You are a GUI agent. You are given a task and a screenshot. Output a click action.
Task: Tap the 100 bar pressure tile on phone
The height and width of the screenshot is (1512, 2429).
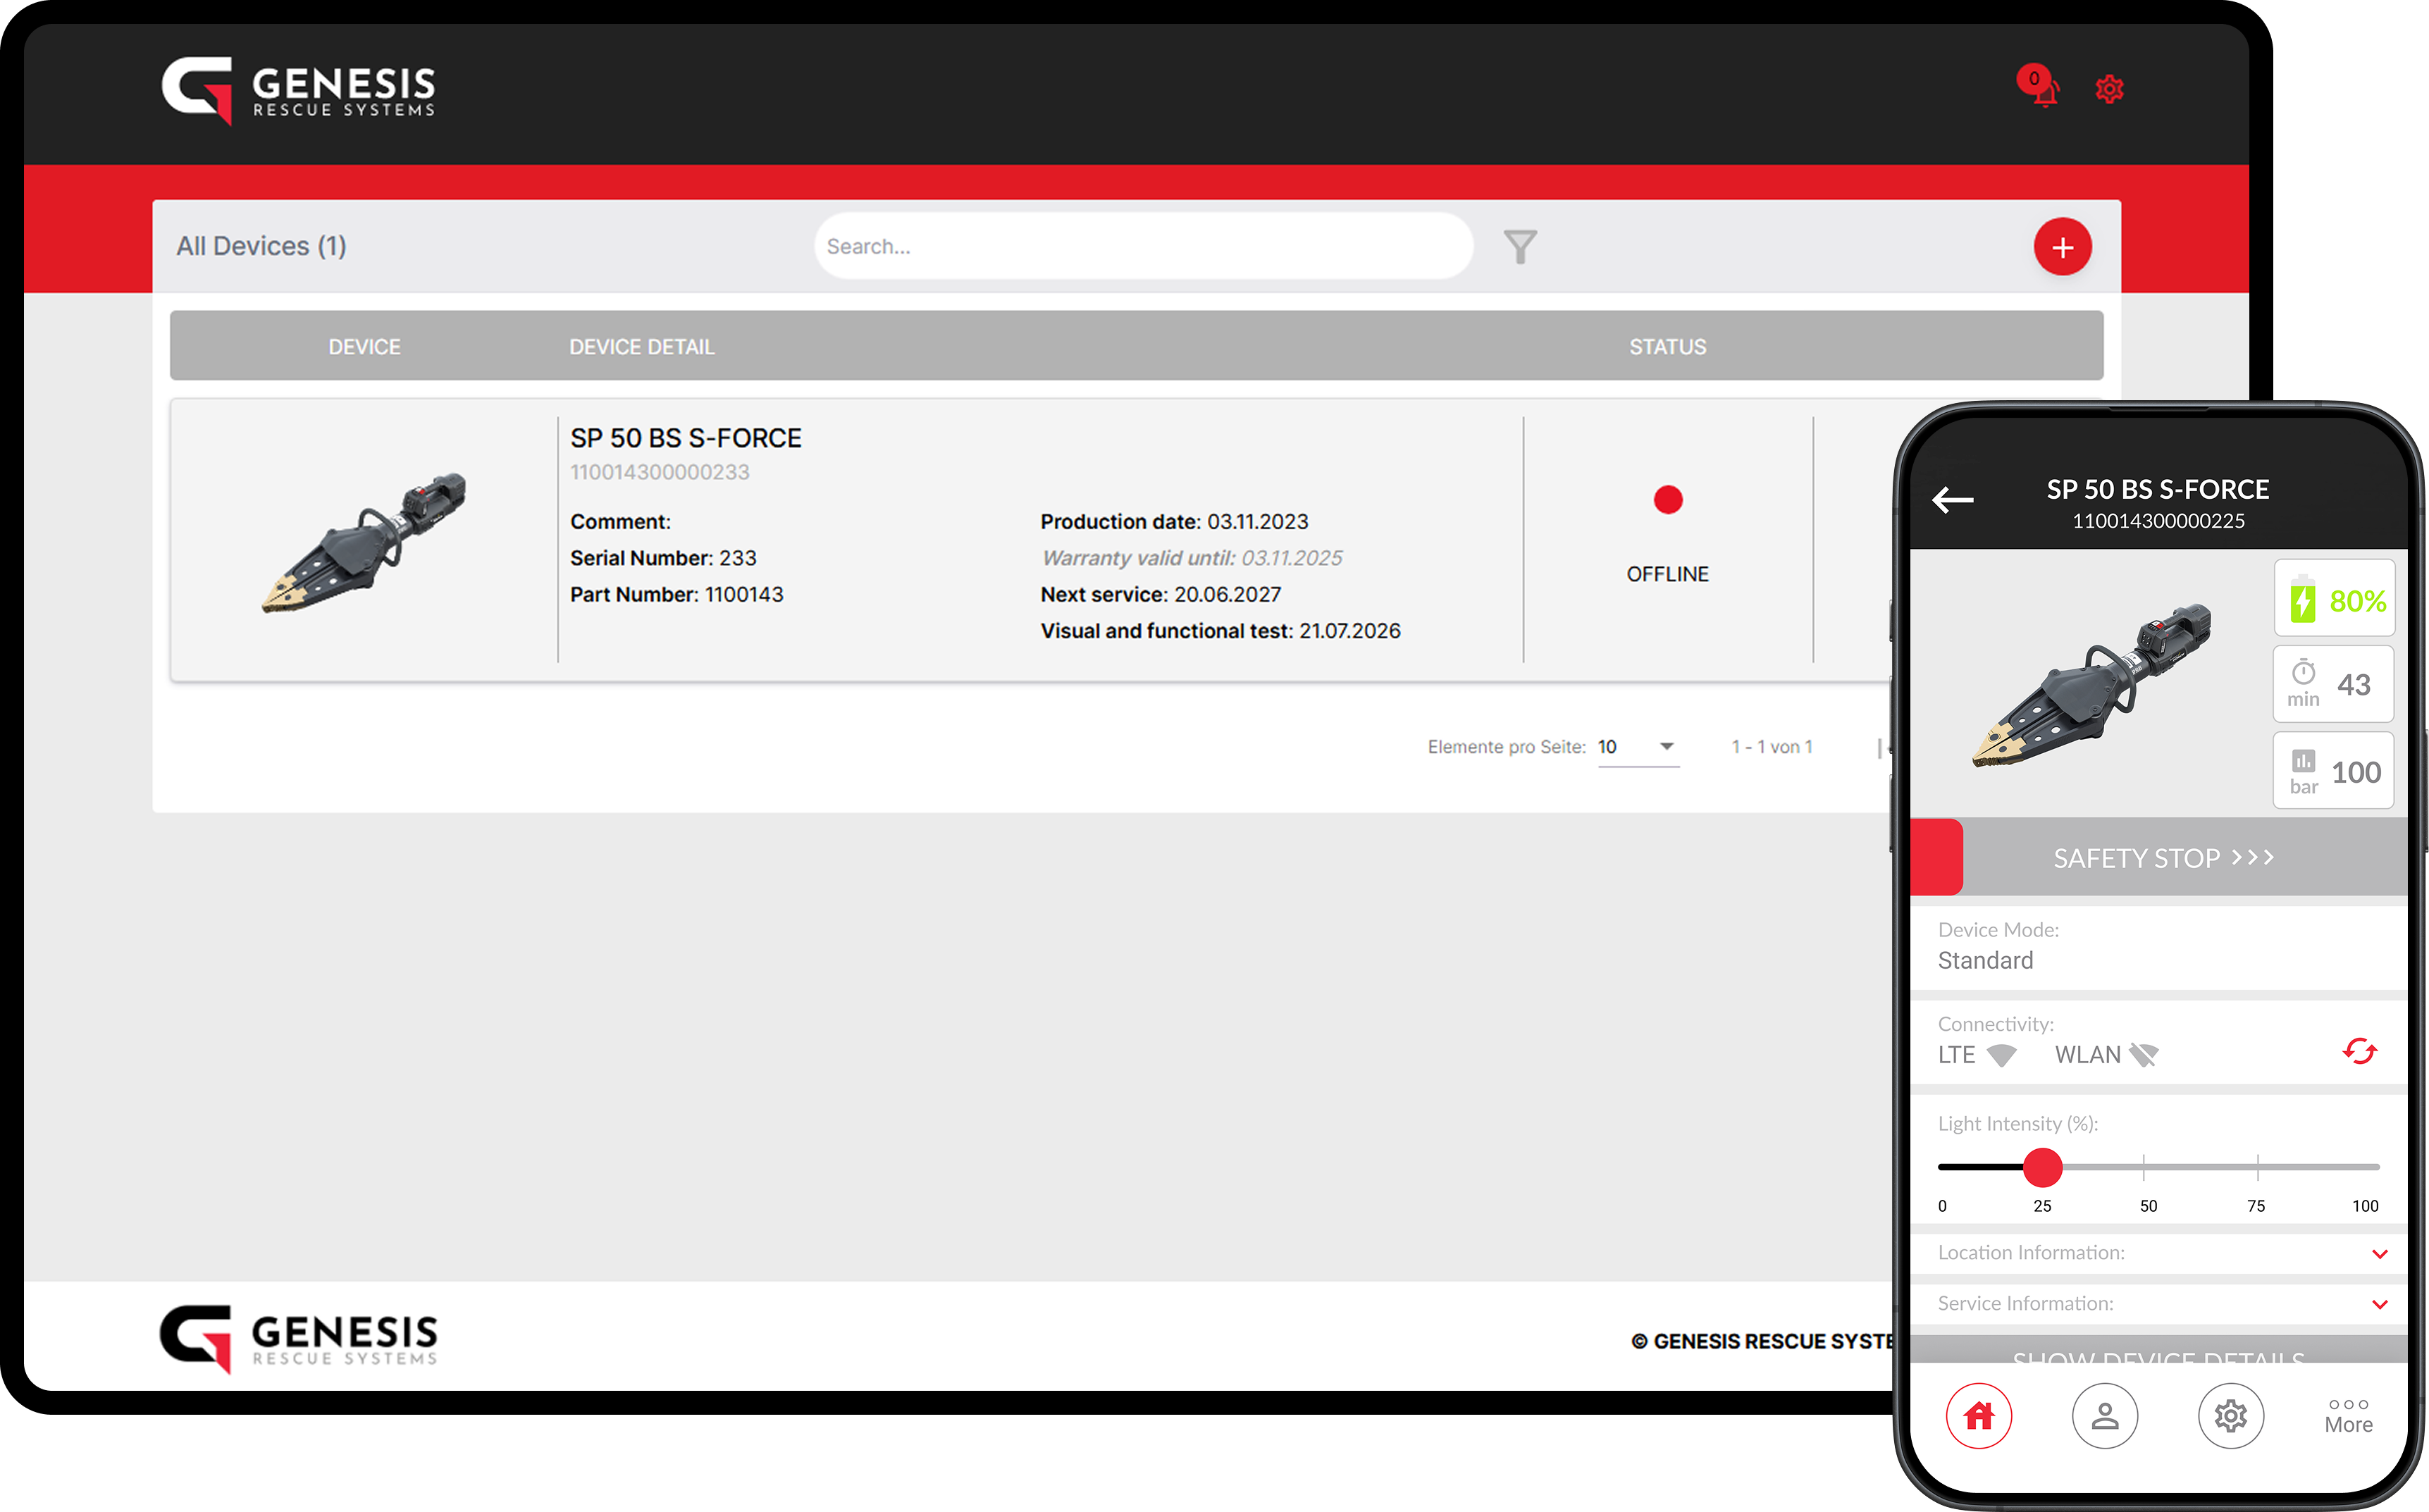click(x=2334, y=771)
